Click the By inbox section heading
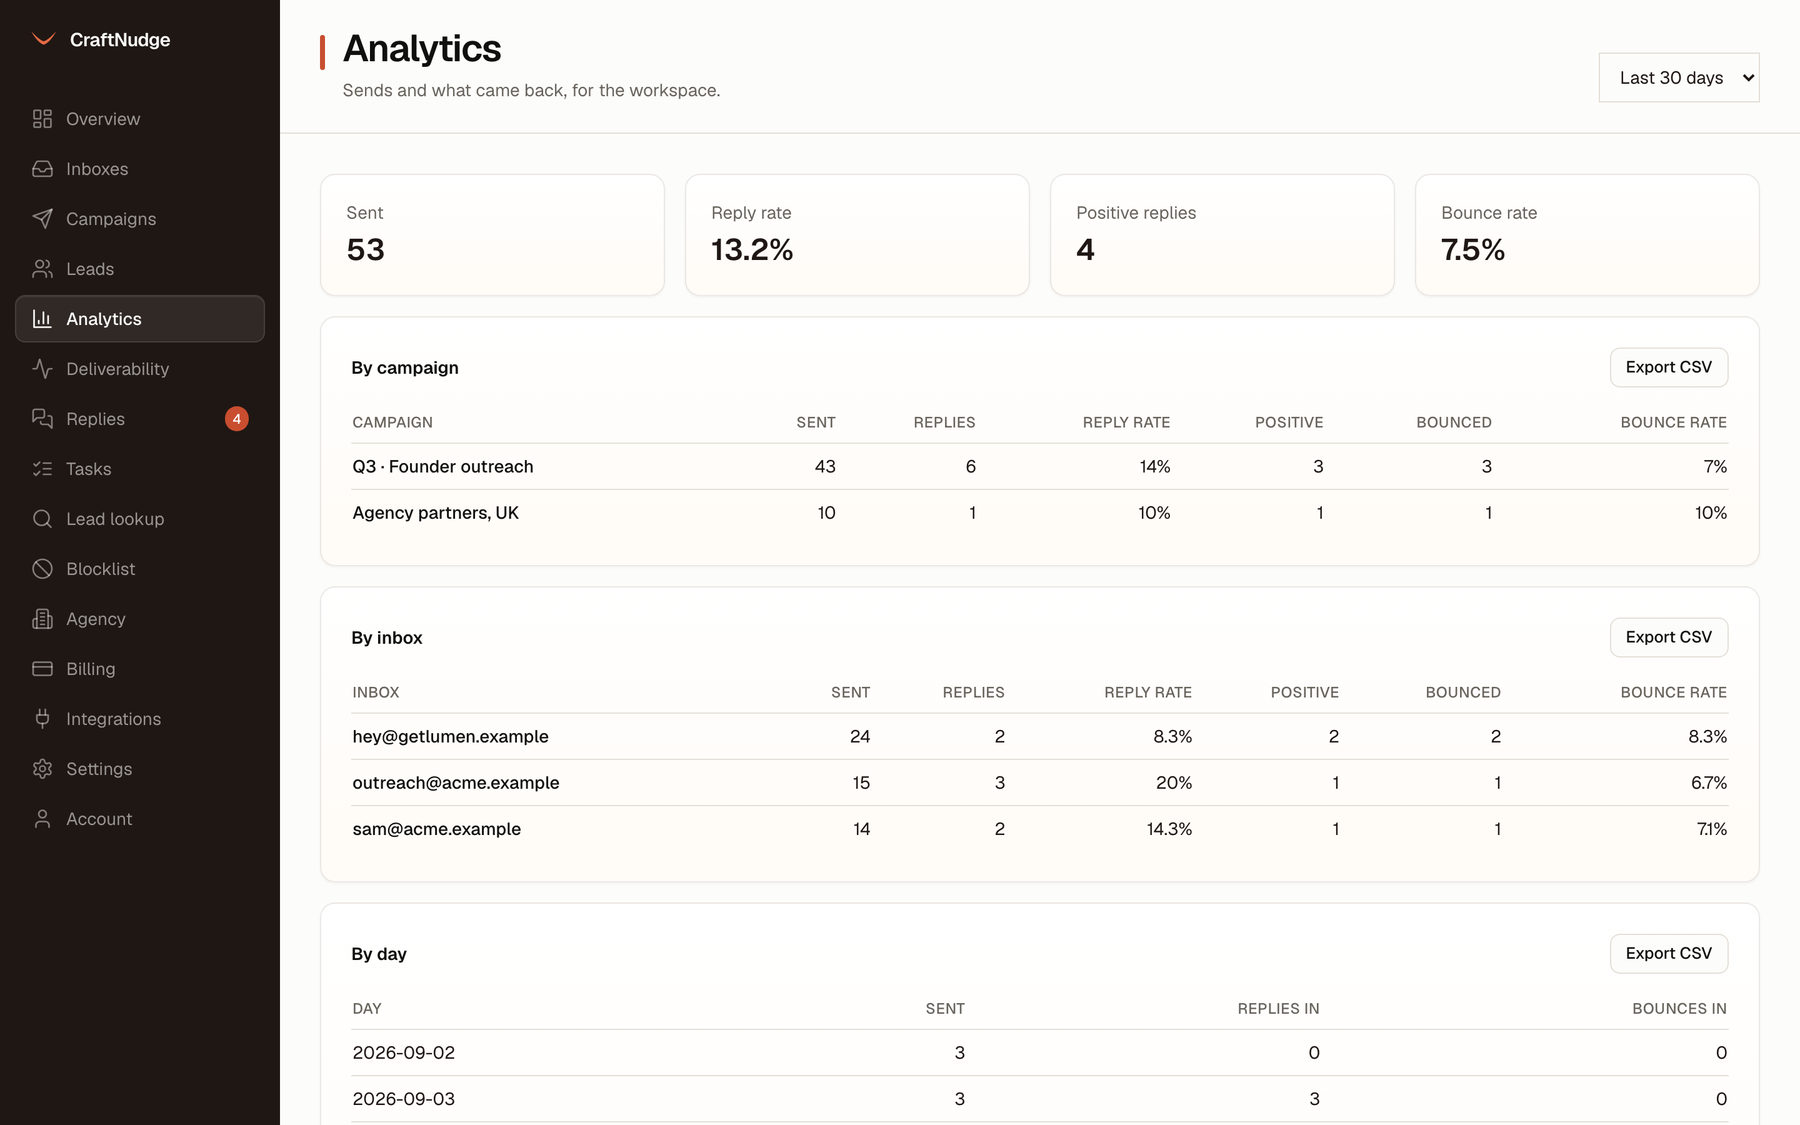 [387, 637]
